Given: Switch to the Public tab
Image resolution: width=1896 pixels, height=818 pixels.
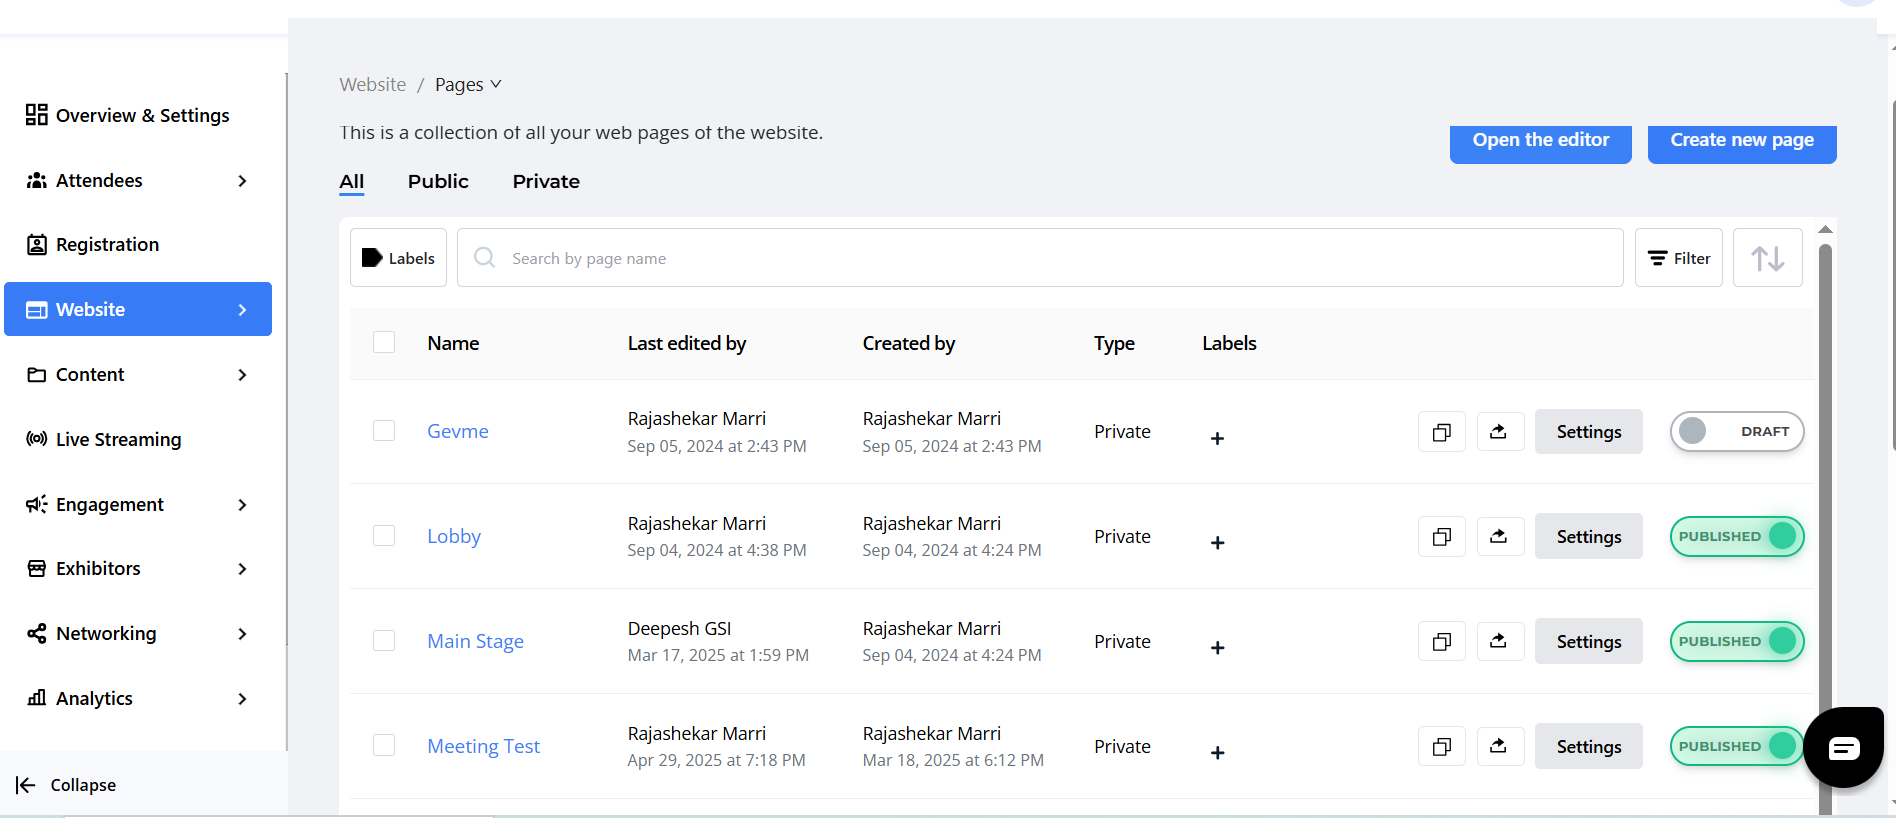Looking at the screenshot, I should click(x=438, y=182).
